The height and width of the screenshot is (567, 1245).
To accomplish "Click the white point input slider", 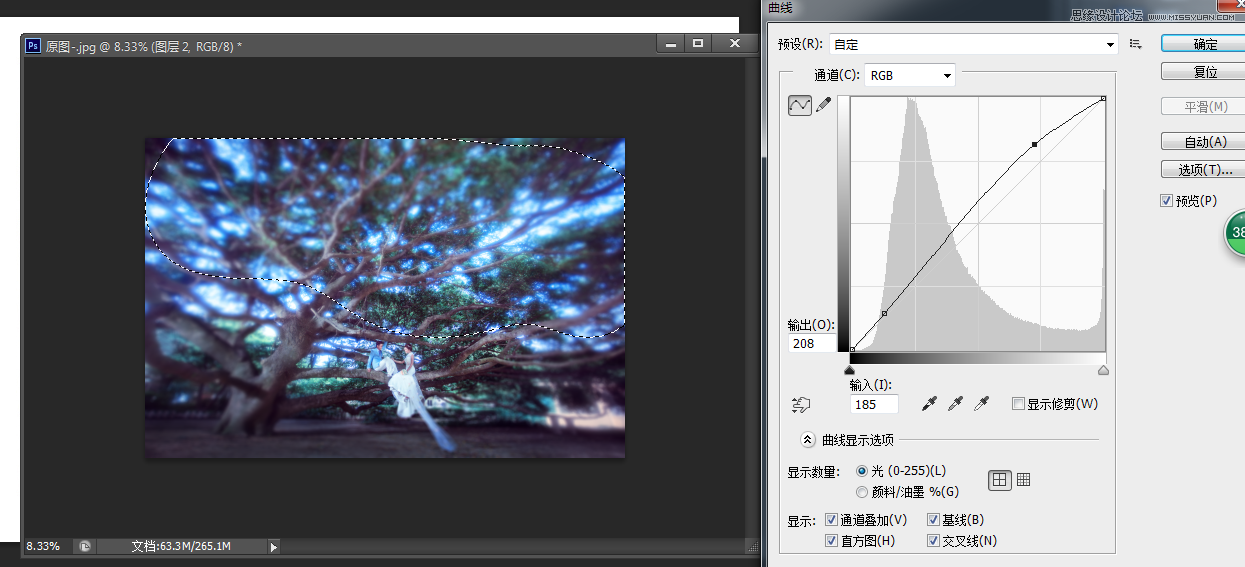I will point(1104,370).
